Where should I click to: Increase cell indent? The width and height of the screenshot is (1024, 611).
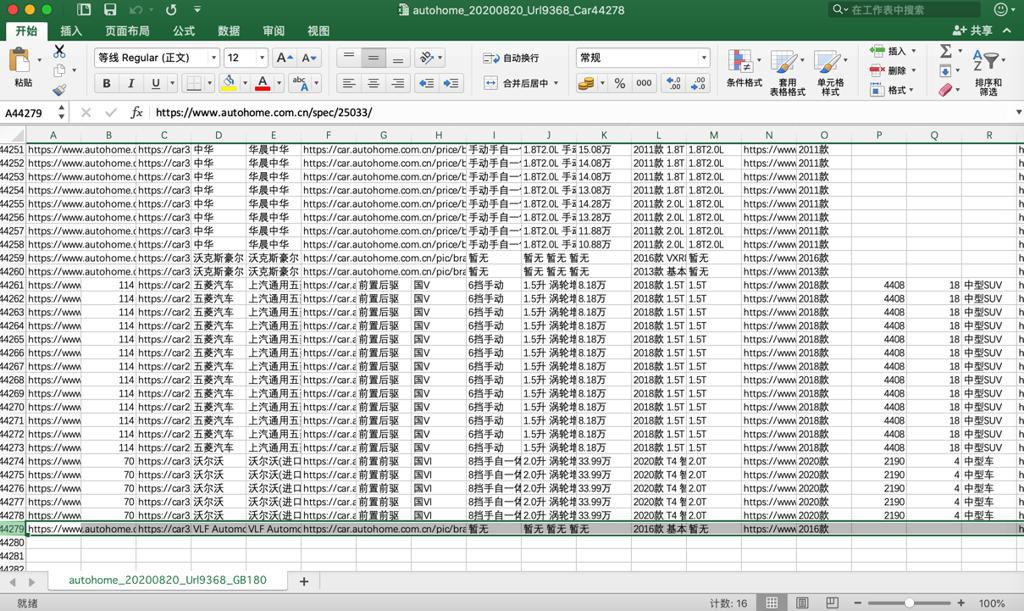pos(451,83)
